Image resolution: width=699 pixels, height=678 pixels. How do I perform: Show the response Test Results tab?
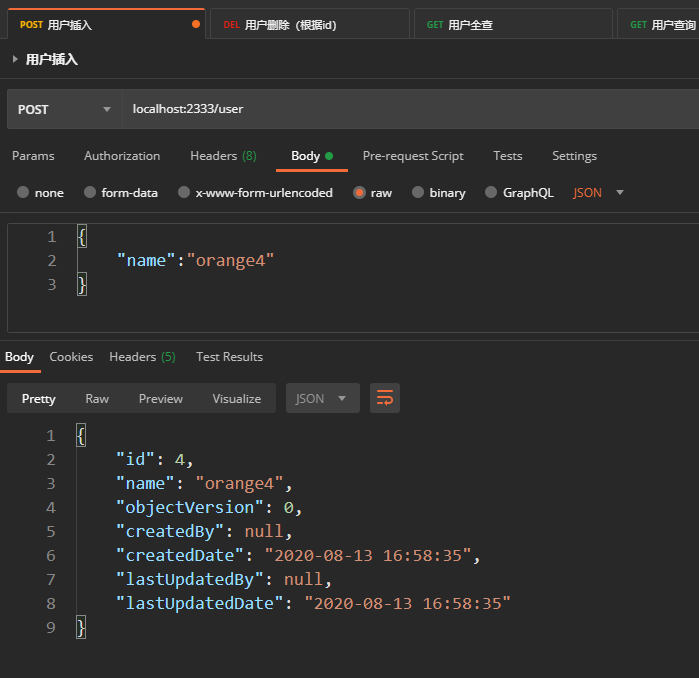tap(229, 357)
